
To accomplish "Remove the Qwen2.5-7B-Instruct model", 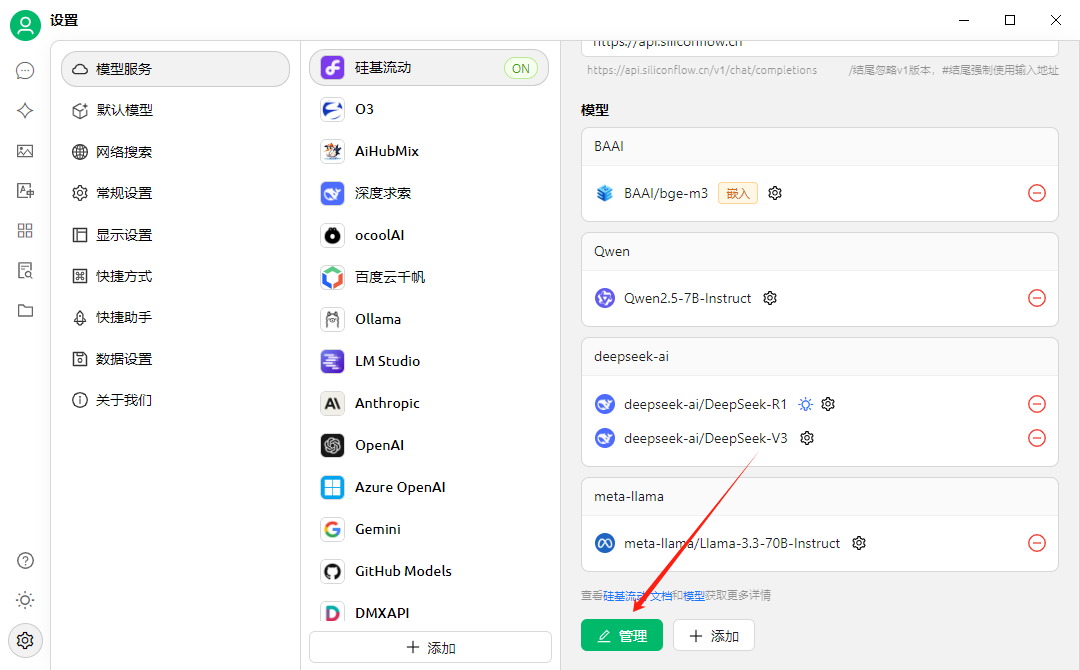I will (x=1037, y=298).
